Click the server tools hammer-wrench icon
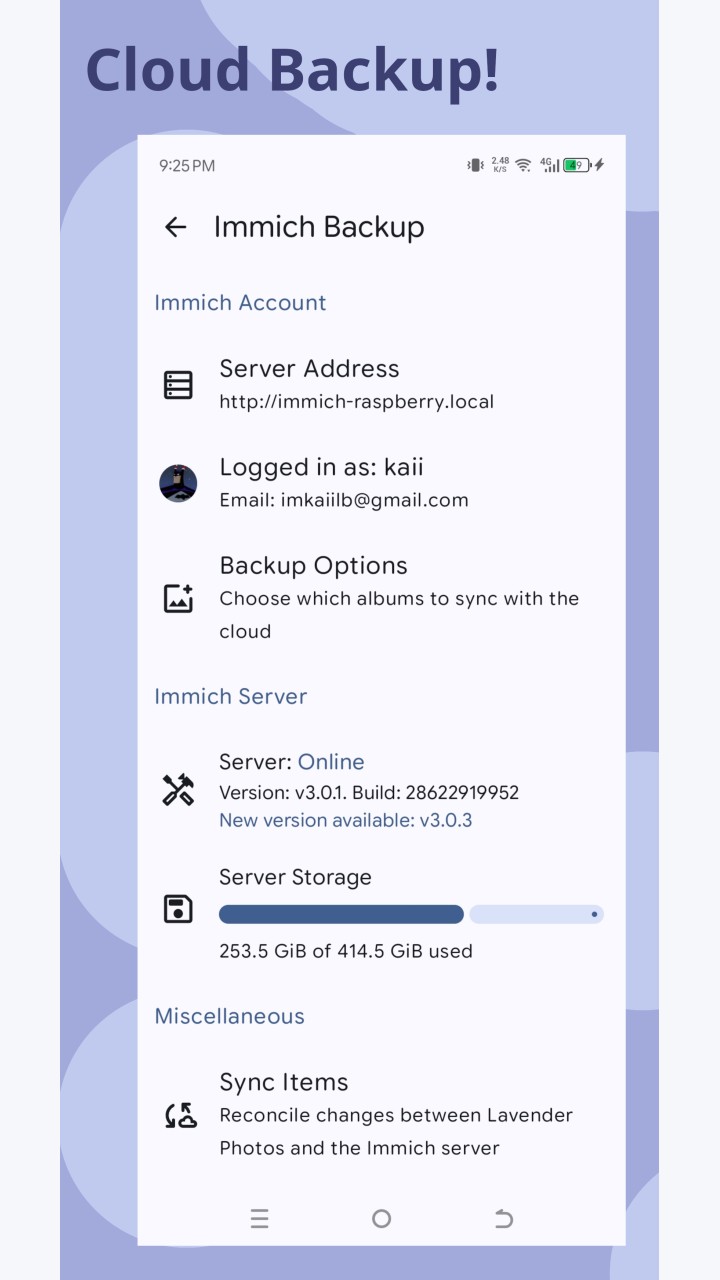This screenshot has width=720, height=1280. [x=178, y=790]
